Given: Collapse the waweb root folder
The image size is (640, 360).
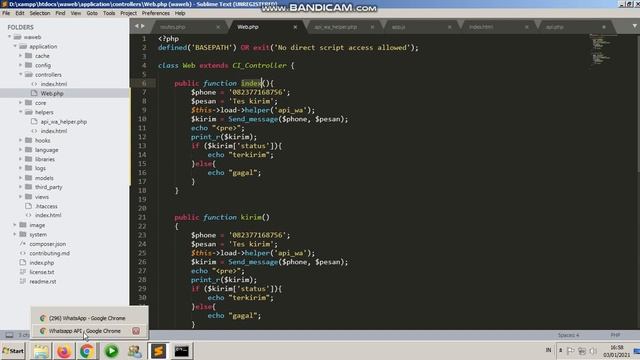Looking at the screenshot, I should [x=9, y=37].
